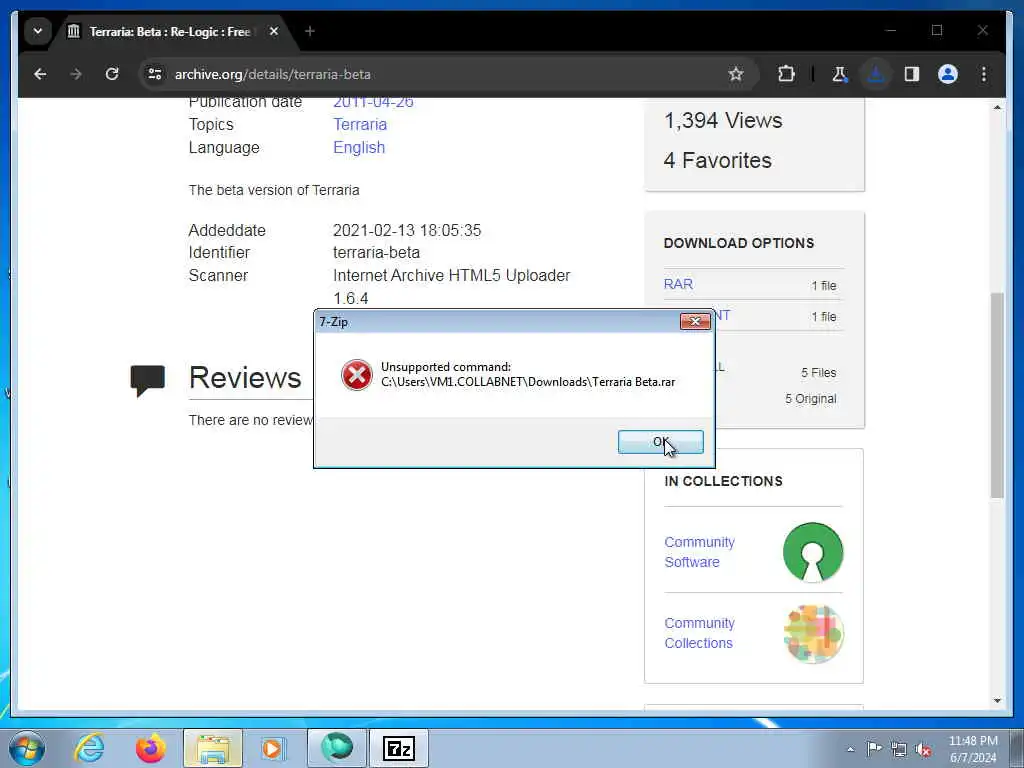Open Windows Media Player from the taskbar

[x=272, y=748]
